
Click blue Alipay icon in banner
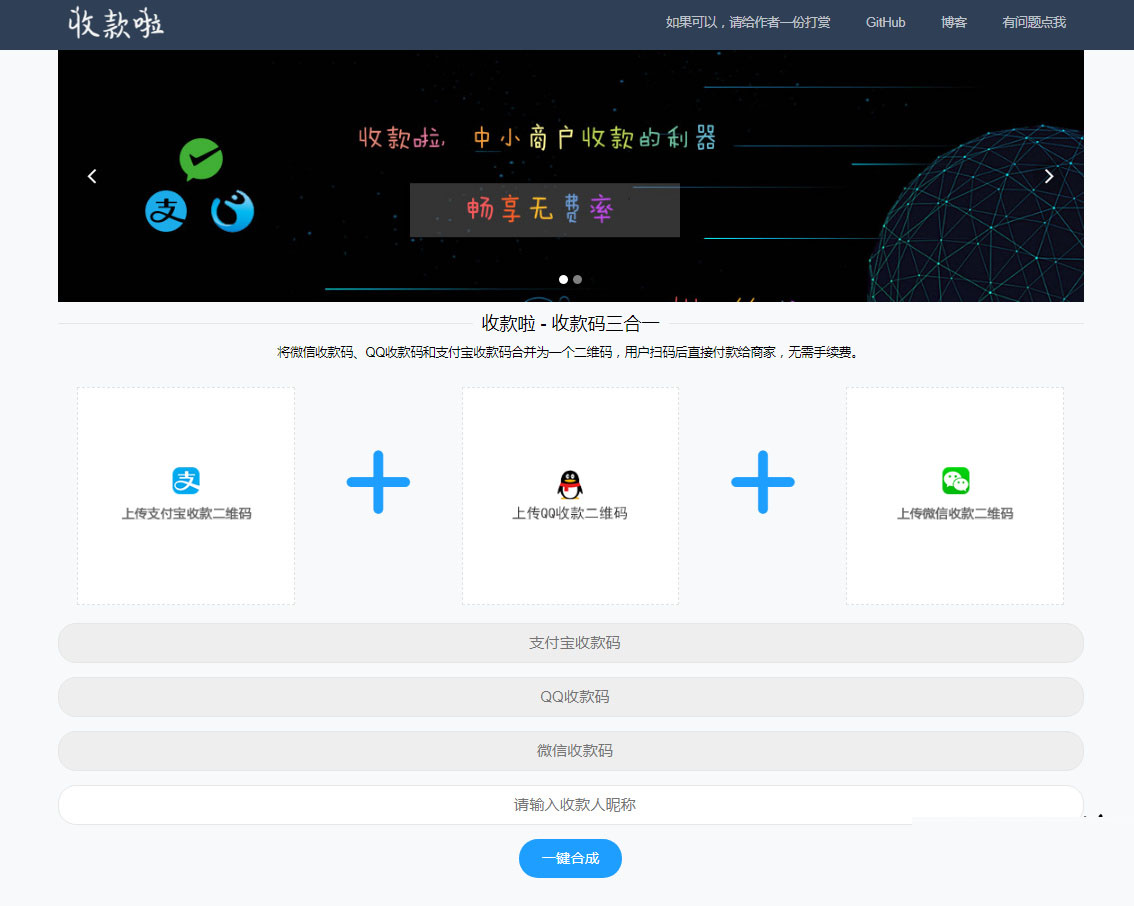click(x=166, y=211)
